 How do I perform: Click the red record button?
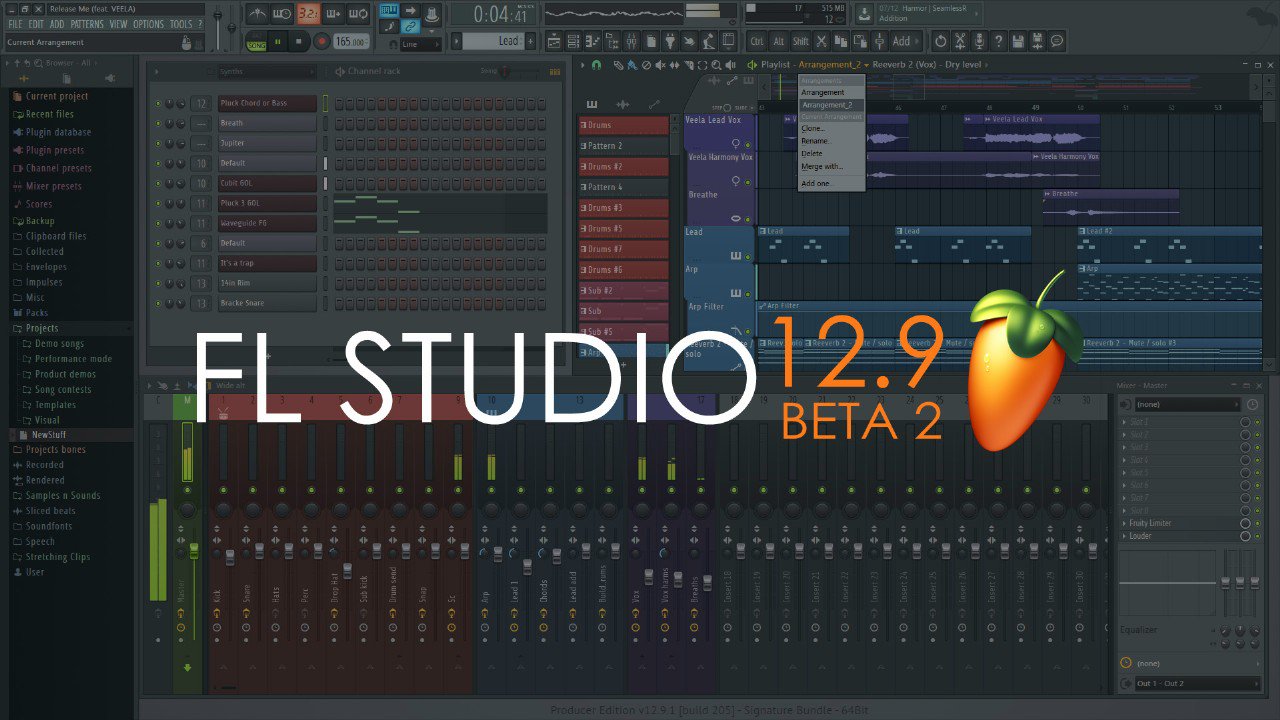[x=321, y=42]
